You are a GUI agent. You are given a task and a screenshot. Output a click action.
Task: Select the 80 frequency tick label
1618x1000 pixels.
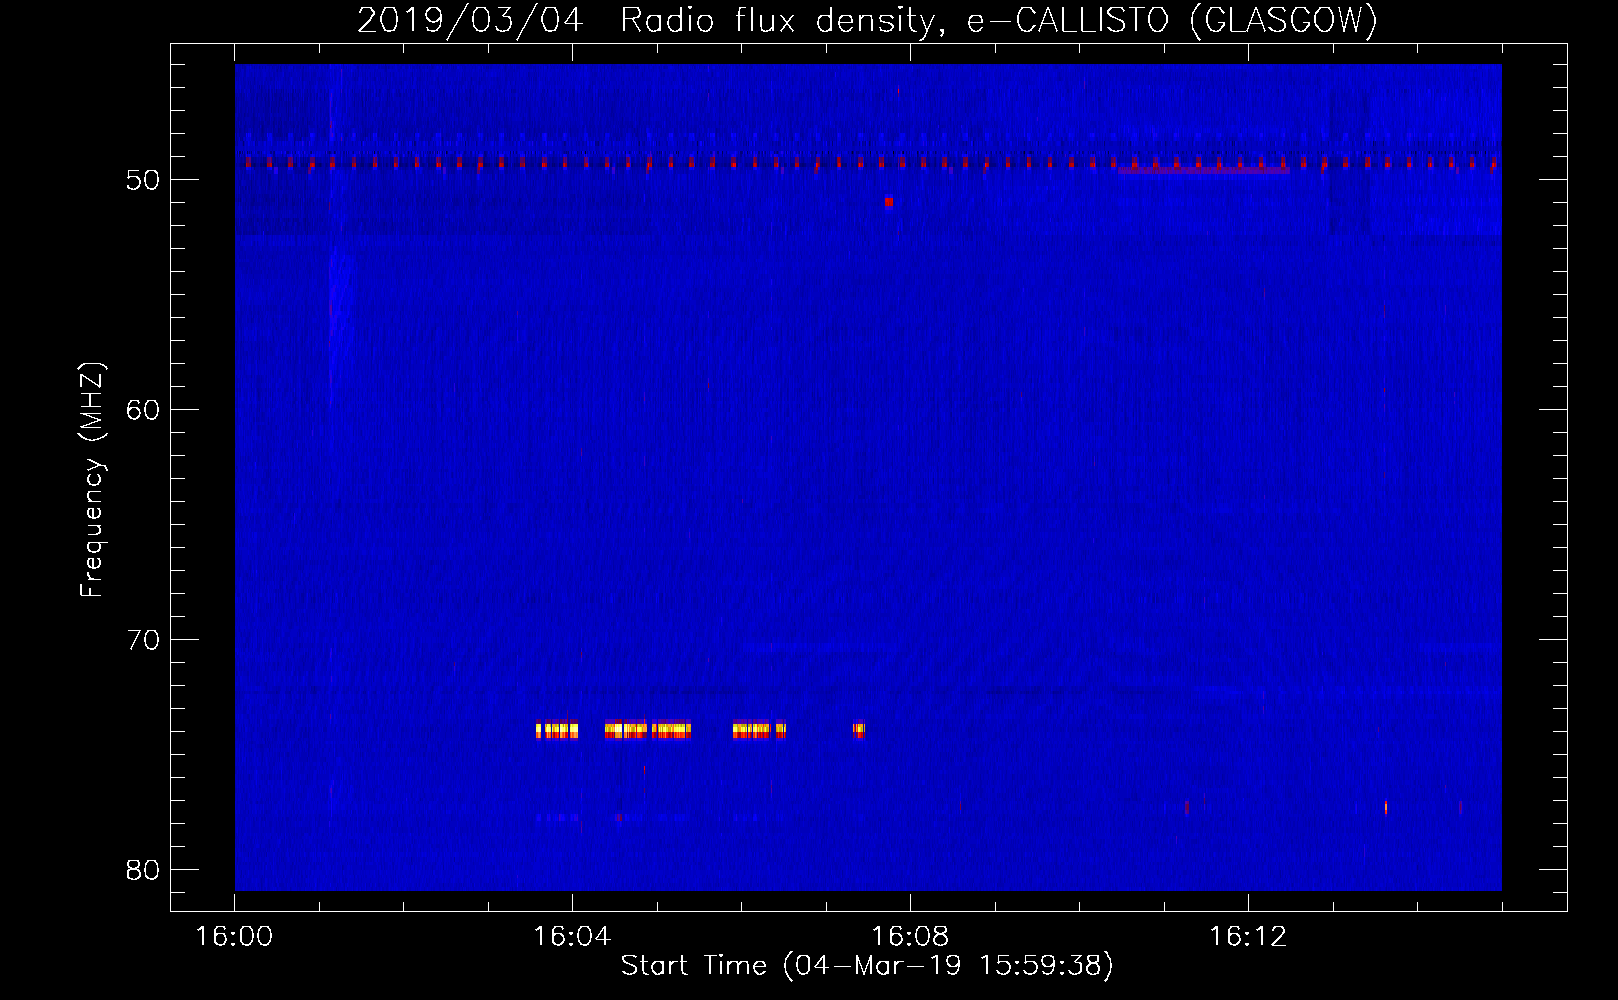click(x=143, y=870)
